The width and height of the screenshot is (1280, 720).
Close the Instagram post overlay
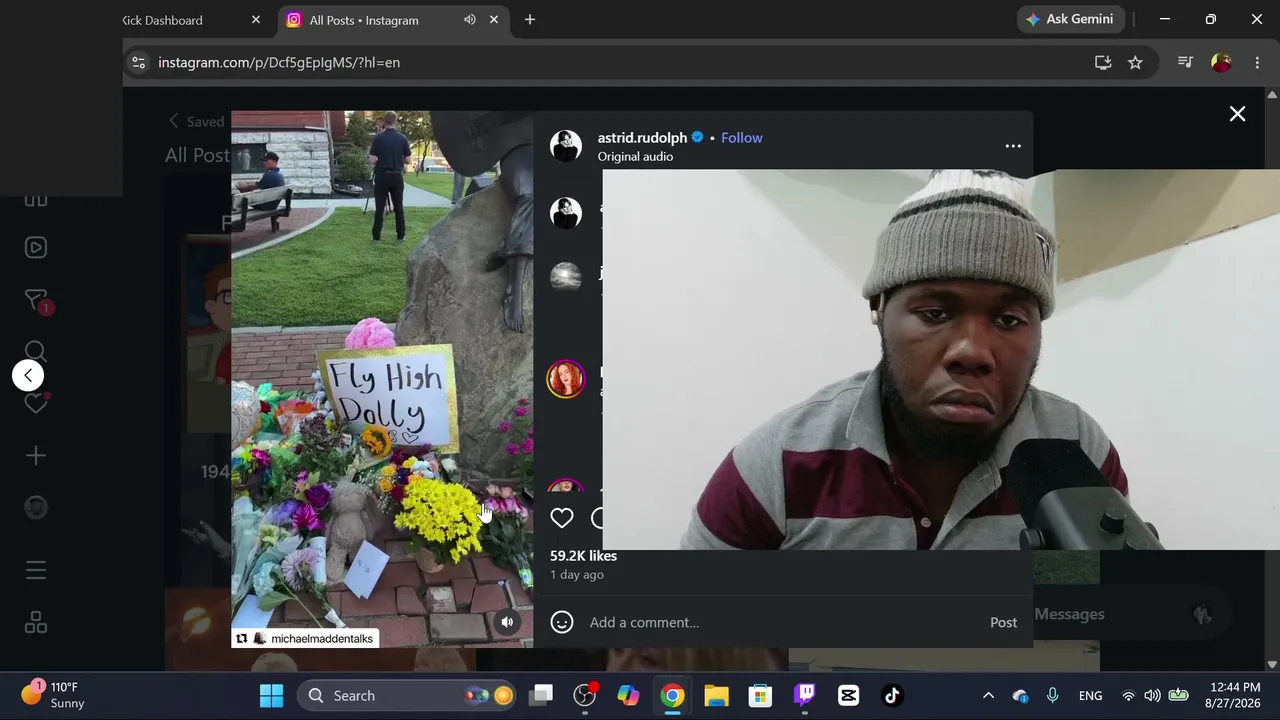click(1237, 114)
